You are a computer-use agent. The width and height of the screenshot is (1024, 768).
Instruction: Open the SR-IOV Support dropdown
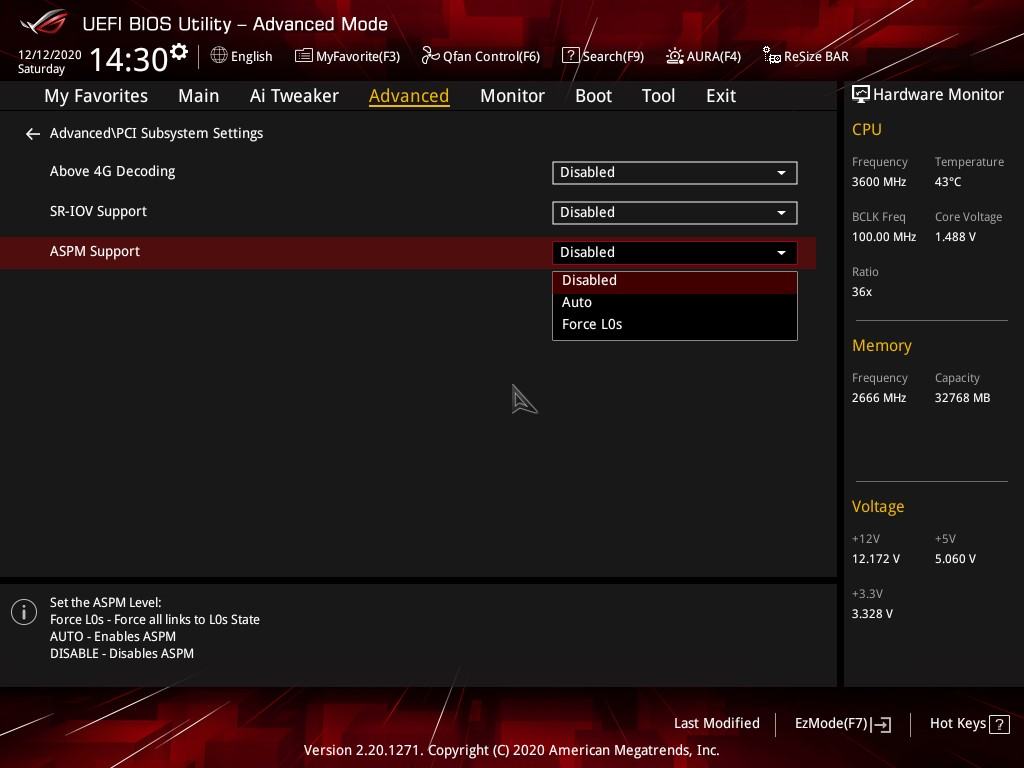675,213
